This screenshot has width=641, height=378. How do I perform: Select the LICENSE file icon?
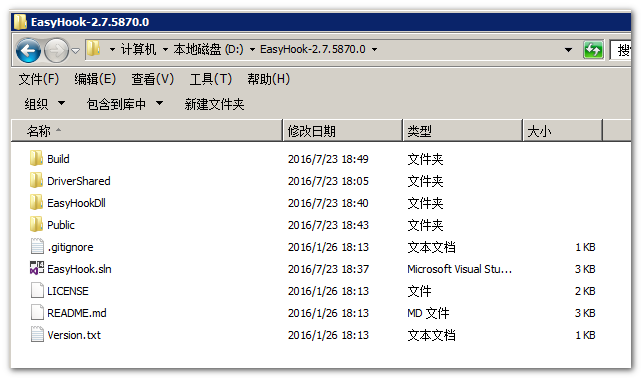point(37,291)
